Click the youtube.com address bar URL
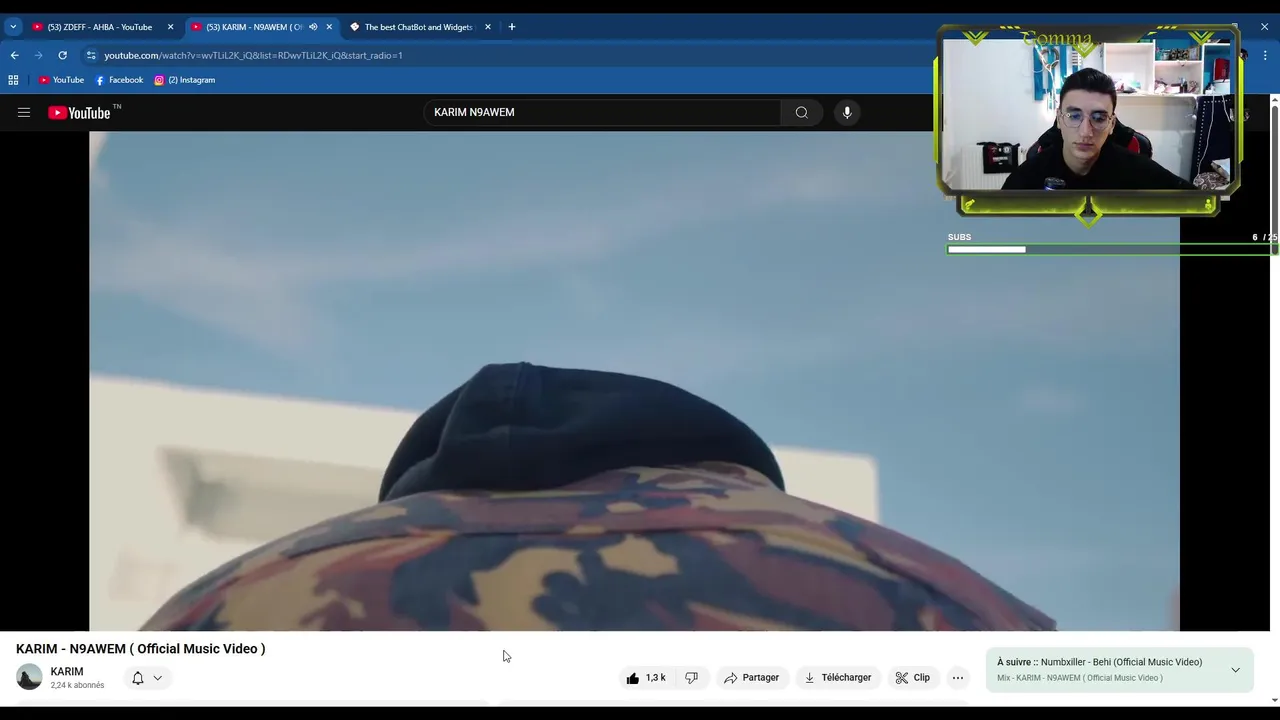The width and height of the screenshot is (1280, 720). 253,56
